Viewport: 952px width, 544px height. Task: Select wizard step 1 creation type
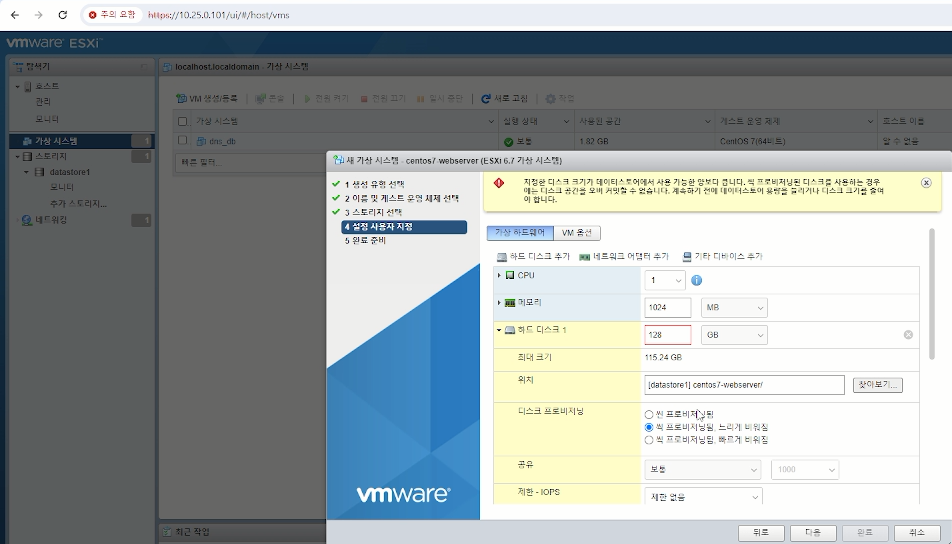pyautogui.click(x=375, y=184)
